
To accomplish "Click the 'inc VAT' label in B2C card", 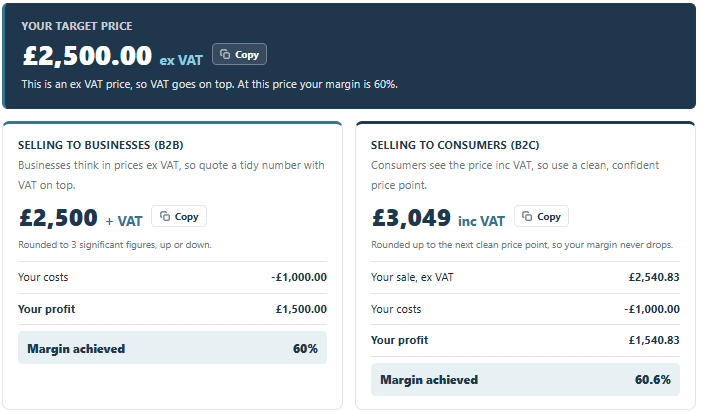I will point(481,222).
